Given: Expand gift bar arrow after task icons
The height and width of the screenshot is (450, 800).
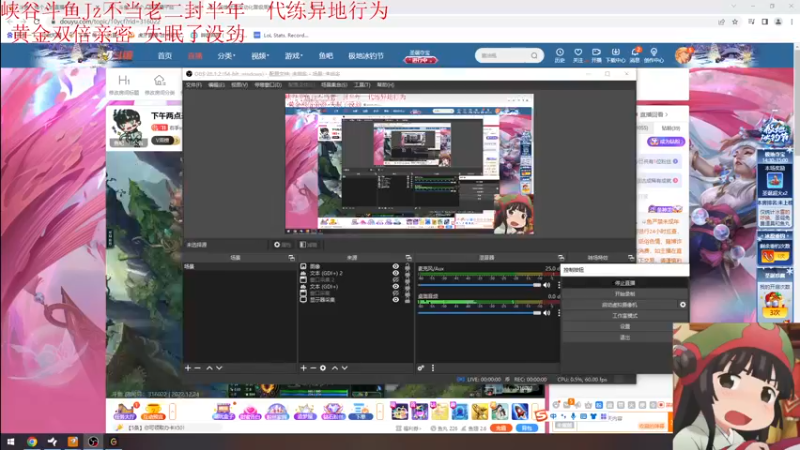Looking at the screenshot, I should pyautogui.click(x=172, y=411).
